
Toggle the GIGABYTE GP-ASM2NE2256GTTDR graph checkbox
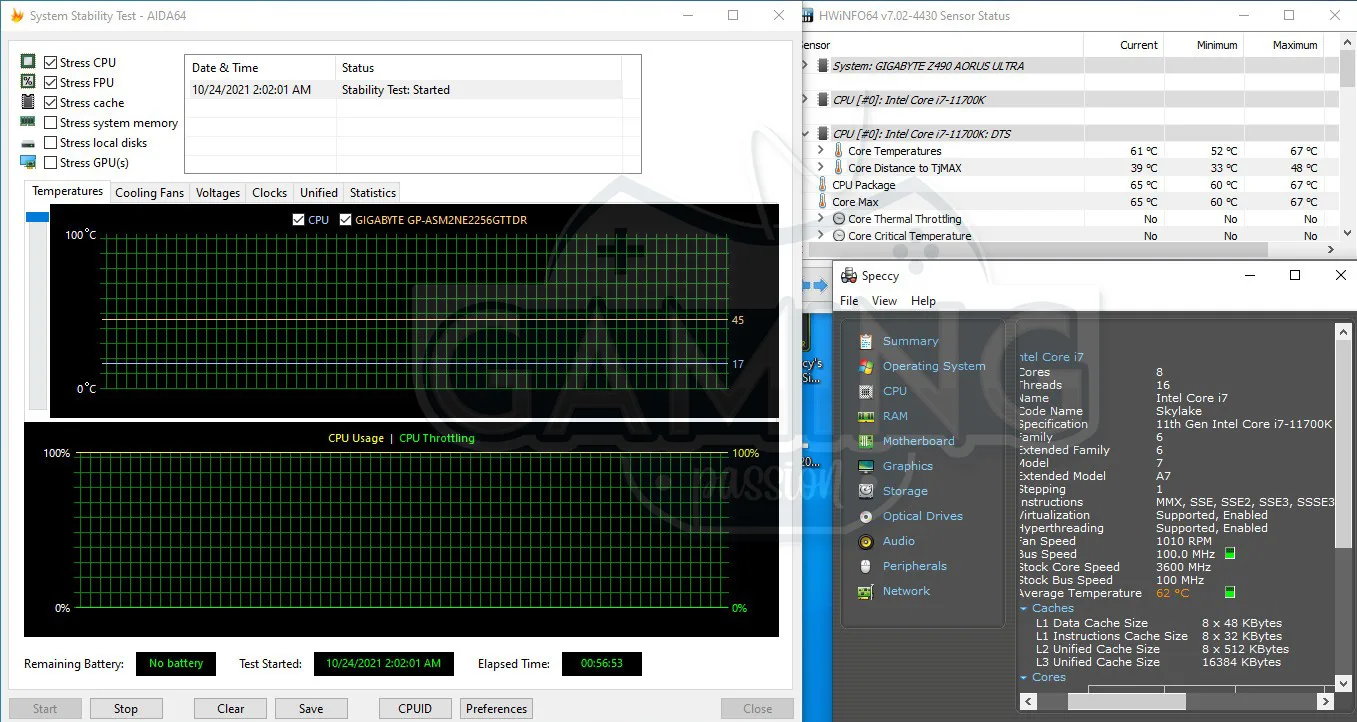click(346, 220)
